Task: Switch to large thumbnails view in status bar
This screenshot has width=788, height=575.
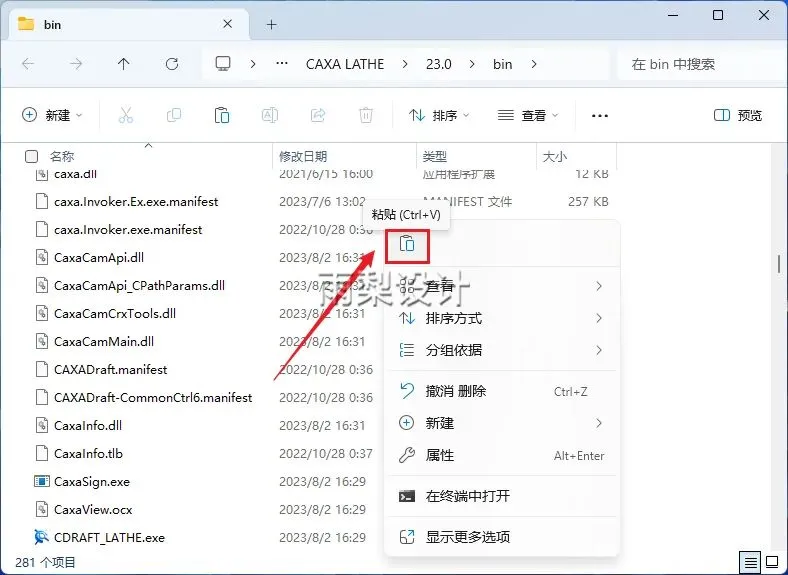Action: click(x=772, y=562)
